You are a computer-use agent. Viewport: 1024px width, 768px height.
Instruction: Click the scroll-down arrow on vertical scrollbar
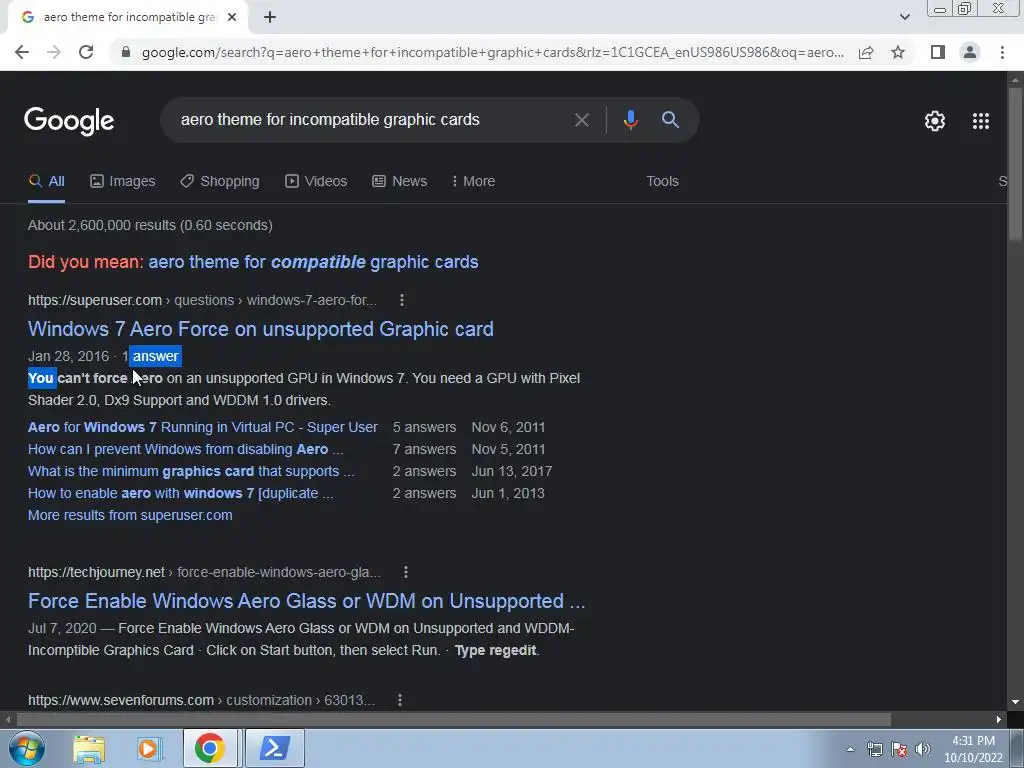click(x=1015, y=702)
